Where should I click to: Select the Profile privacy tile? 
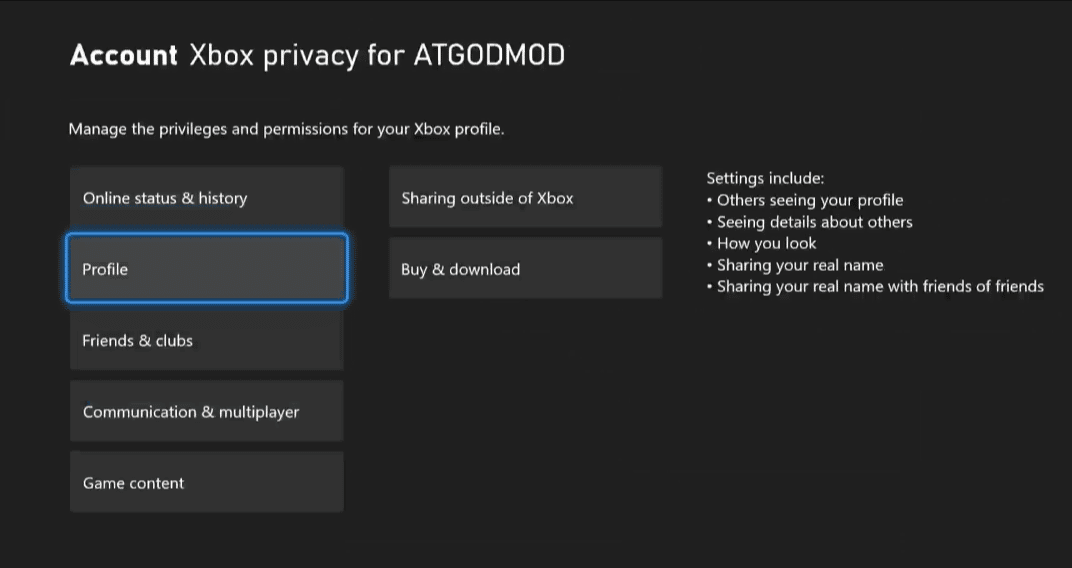(206, 268)
